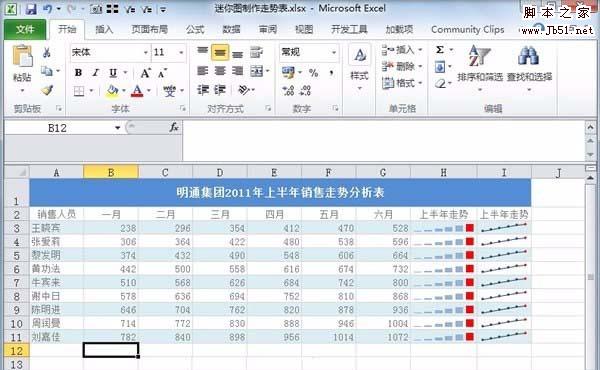Image resolution: width=600 pixels, height=370 pixels.
Task: Select the Cut scissors icon
Action: (47, 52)
